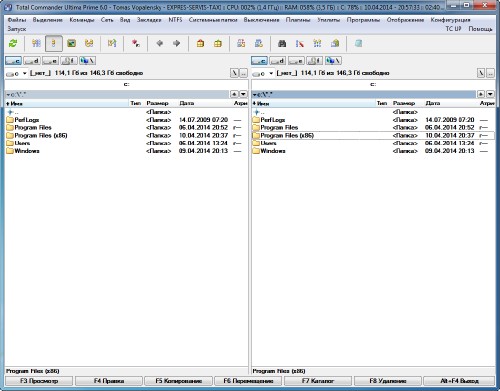Open the Конфигурация menu
500x391 pixels.
point(450,20)
